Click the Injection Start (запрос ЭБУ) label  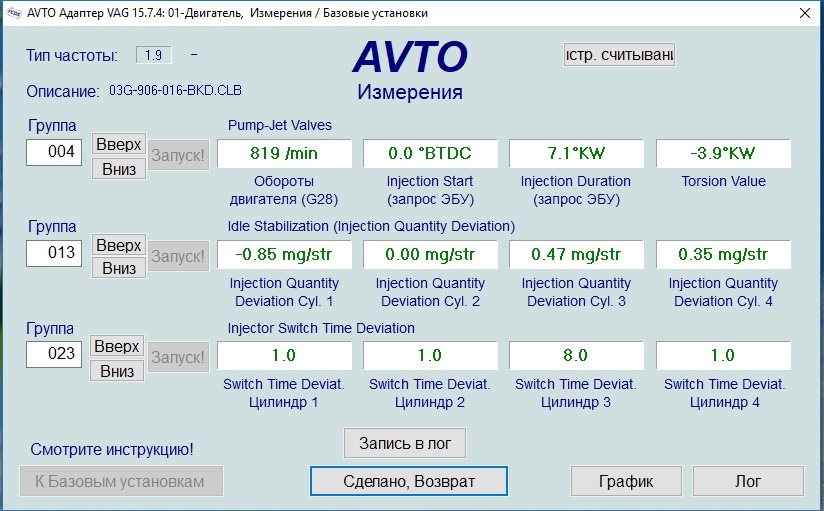(x=430, y=190)
